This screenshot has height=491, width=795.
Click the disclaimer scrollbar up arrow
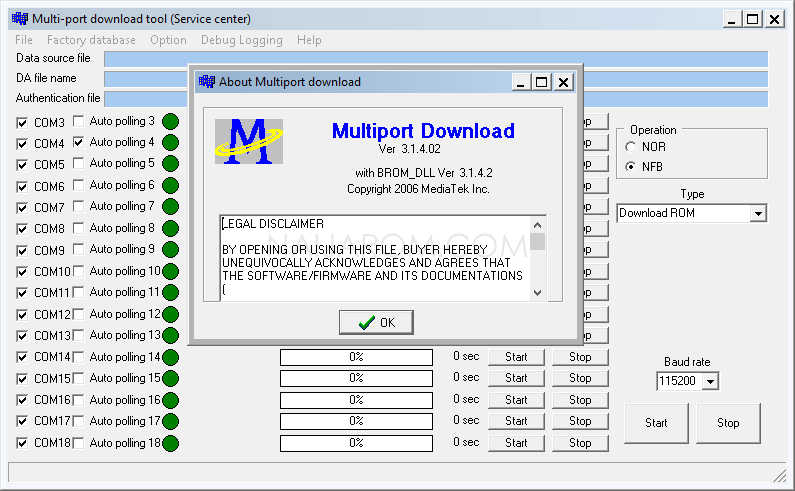point(538,224)
